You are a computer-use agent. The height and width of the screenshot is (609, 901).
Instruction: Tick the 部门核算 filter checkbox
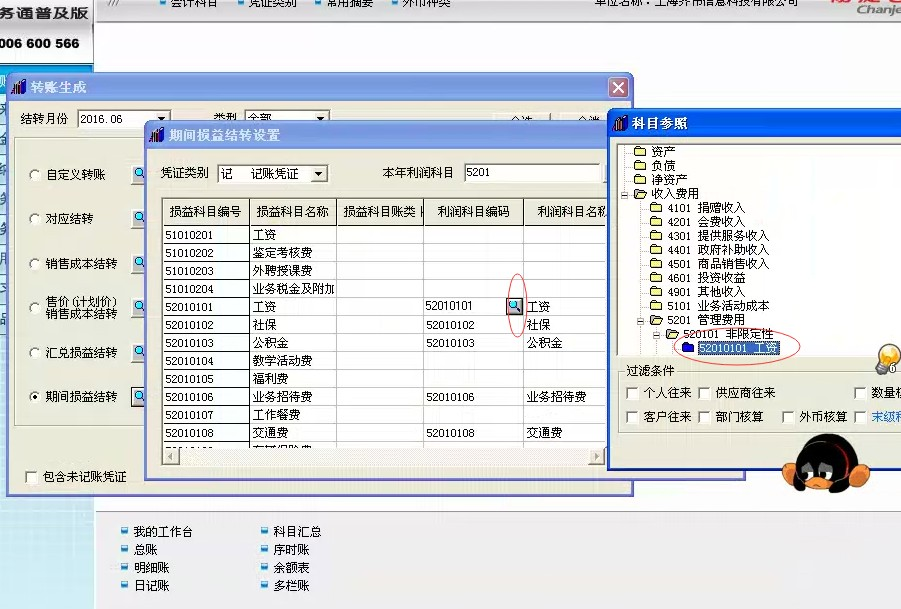point(704,417)
